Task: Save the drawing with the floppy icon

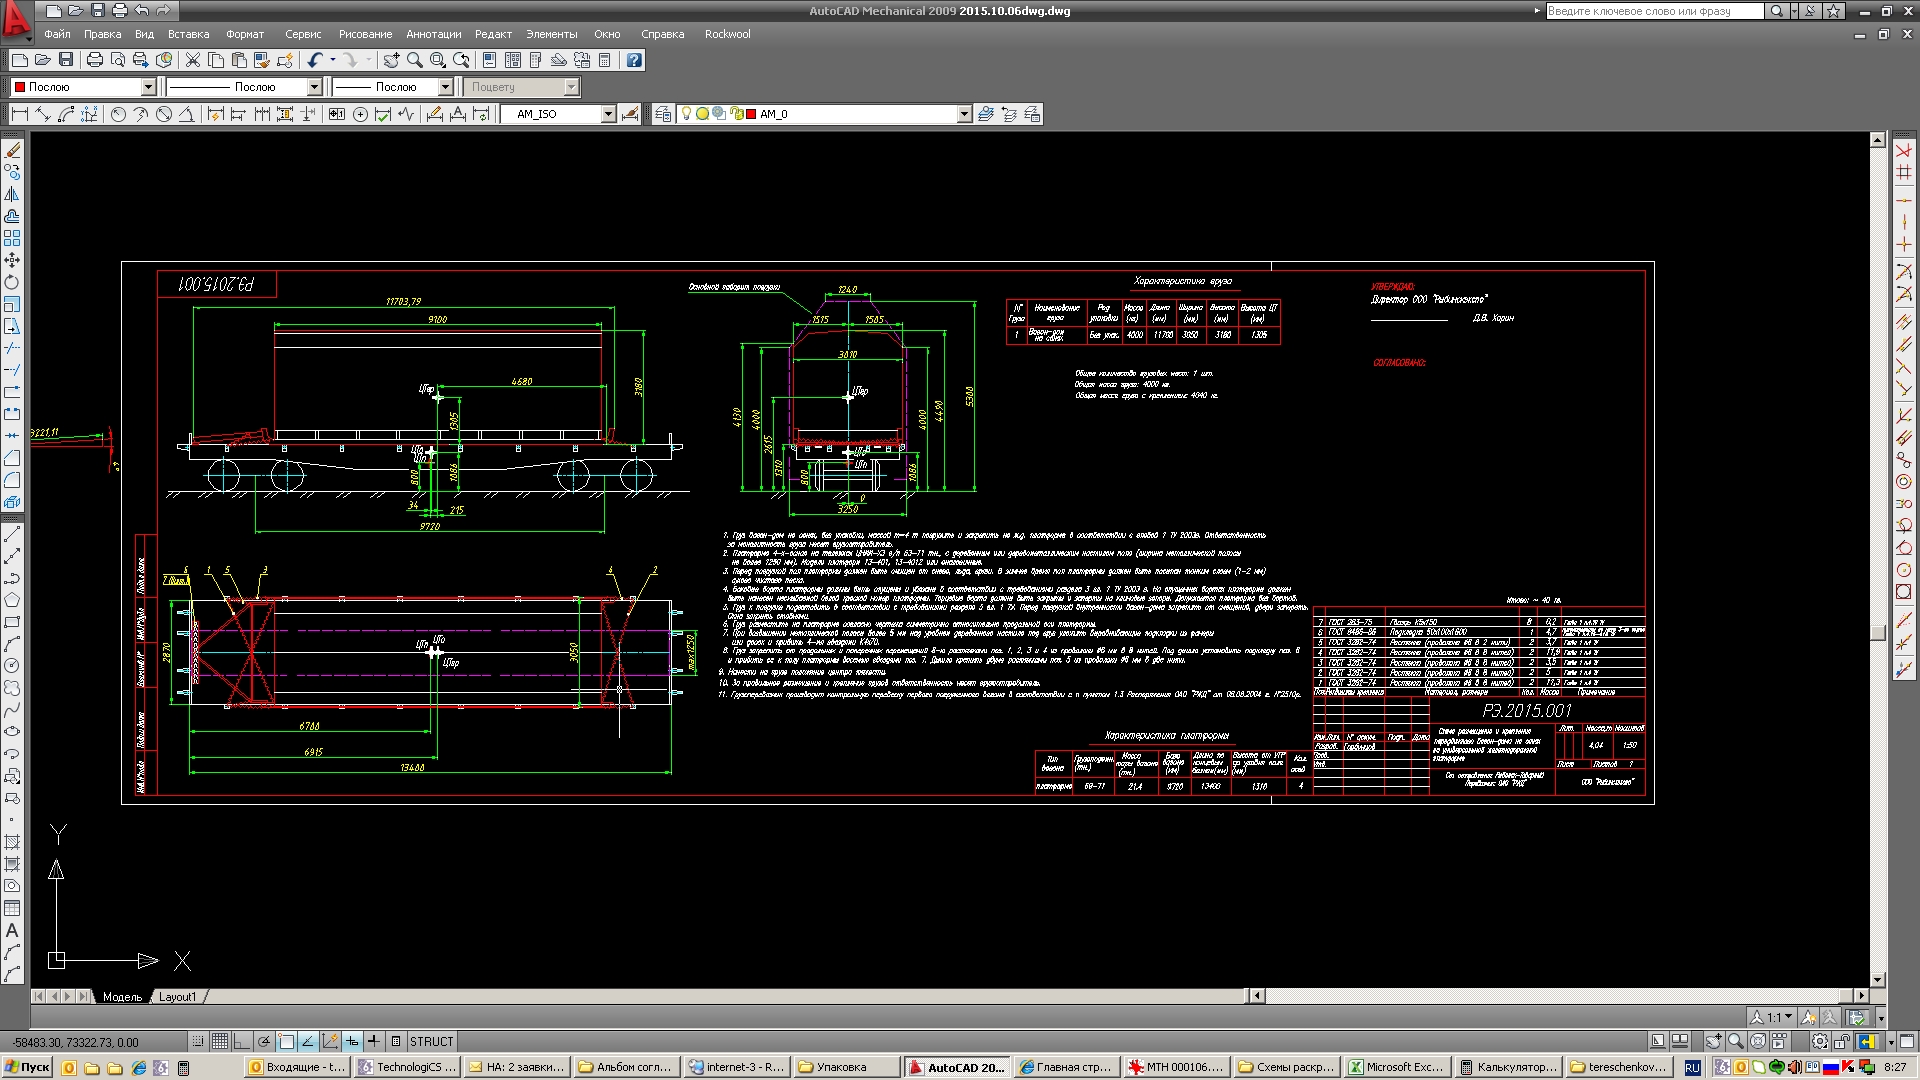Action: point(66,60)
